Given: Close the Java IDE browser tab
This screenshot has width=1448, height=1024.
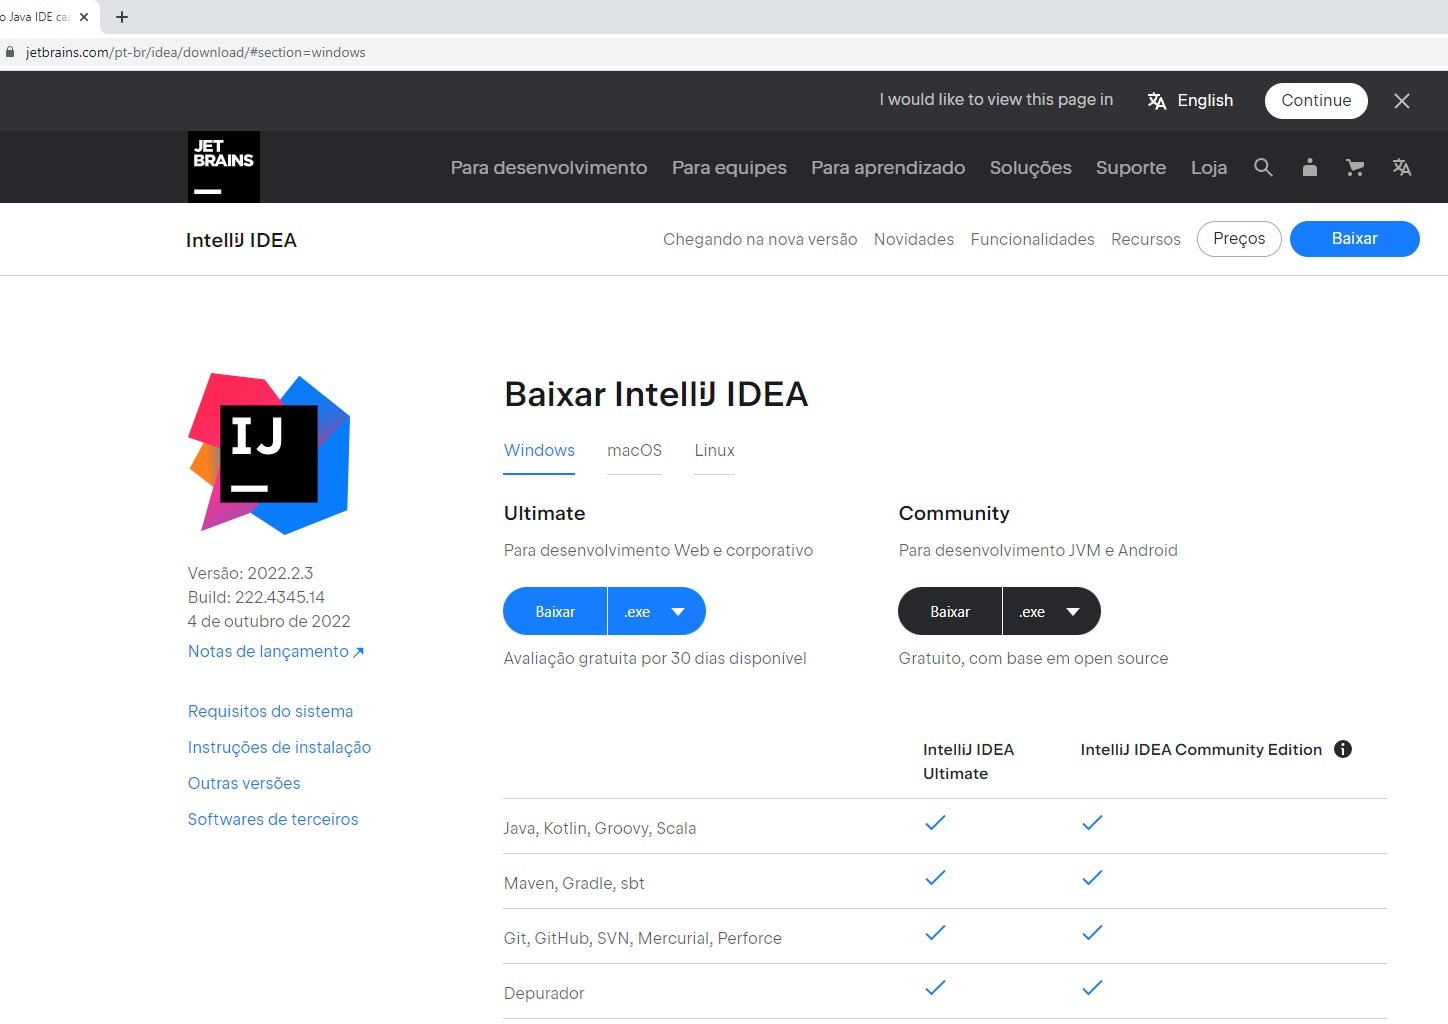Looking at the screenshot, I should [84, 17].
